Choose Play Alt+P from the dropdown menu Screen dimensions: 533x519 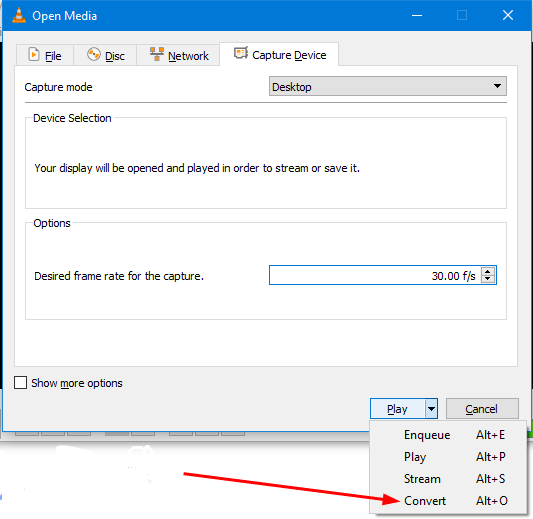coord(448,456)
